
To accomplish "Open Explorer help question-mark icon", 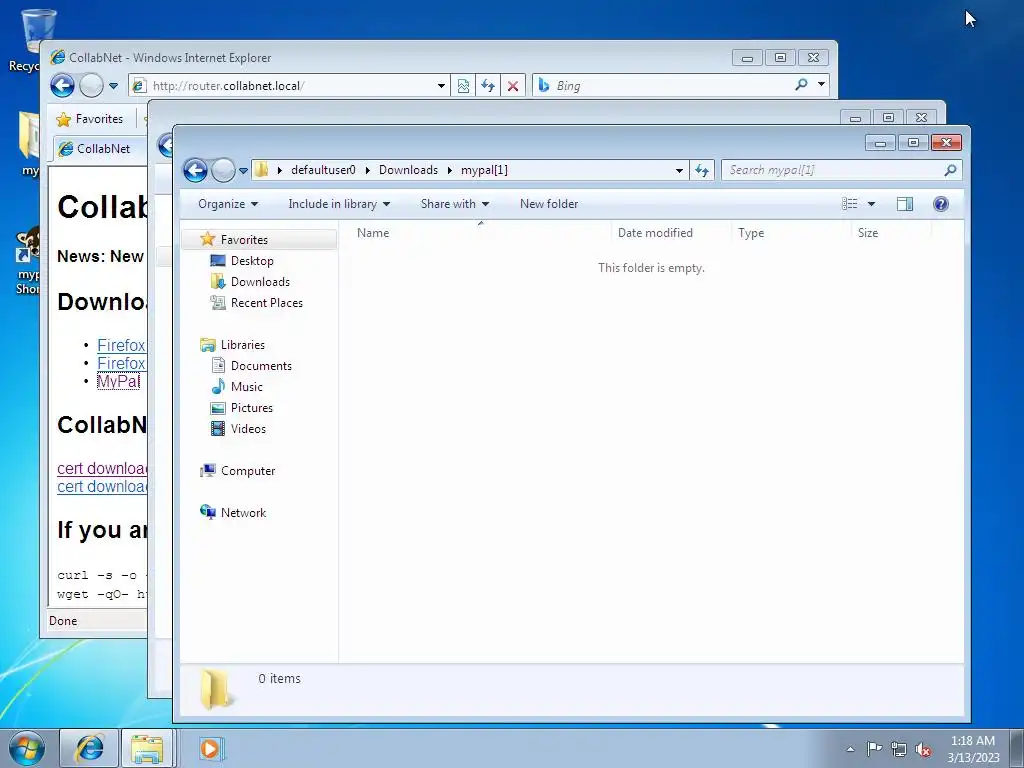I will pos(940,204).
